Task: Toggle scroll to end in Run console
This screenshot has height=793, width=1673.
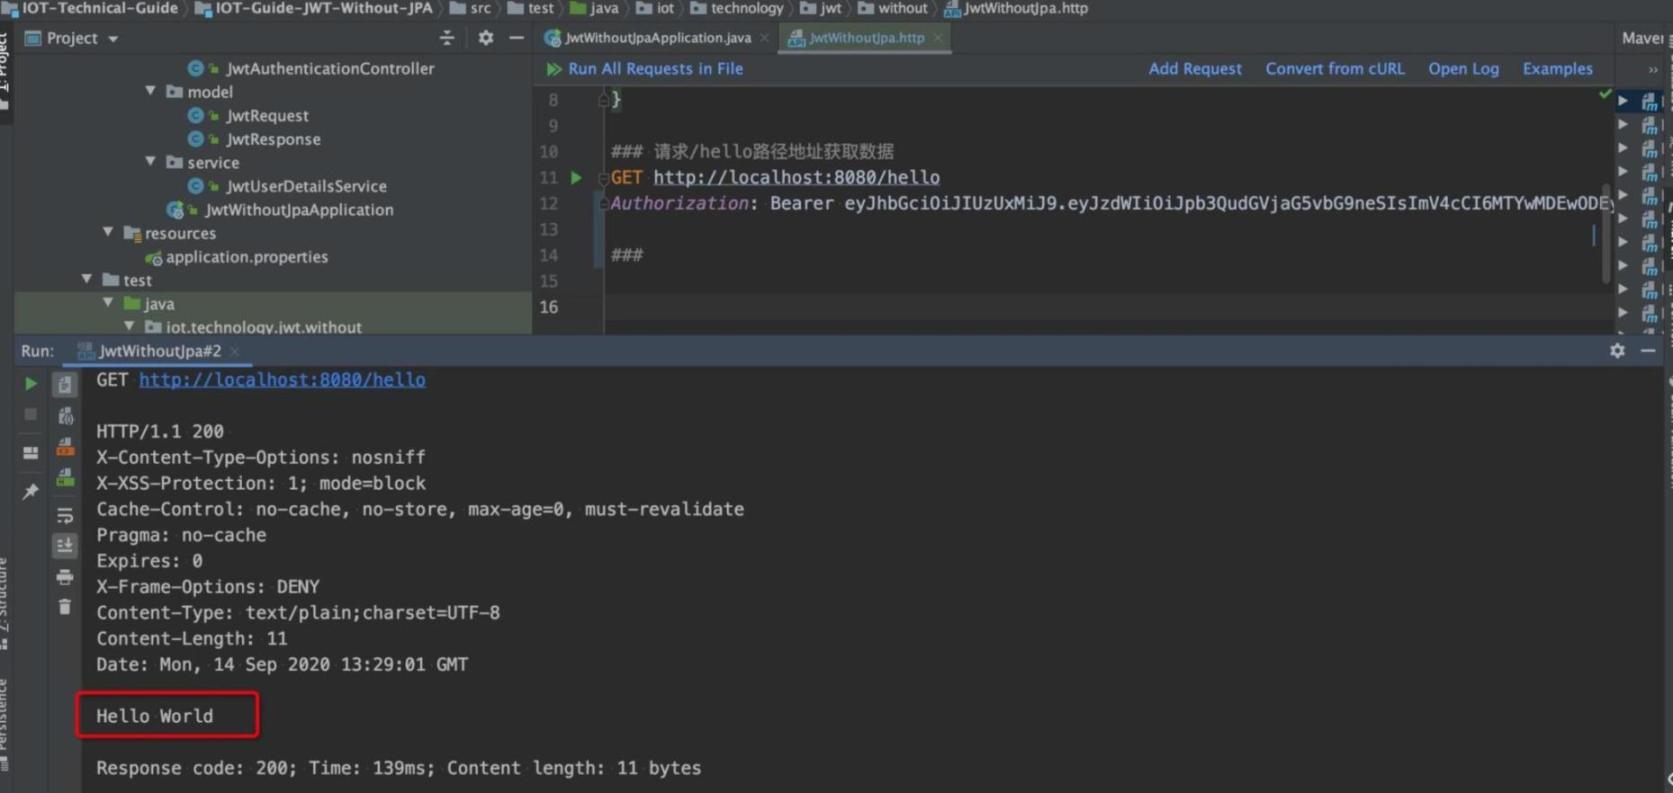Action: pyautogui.click(x=65, y=546)
